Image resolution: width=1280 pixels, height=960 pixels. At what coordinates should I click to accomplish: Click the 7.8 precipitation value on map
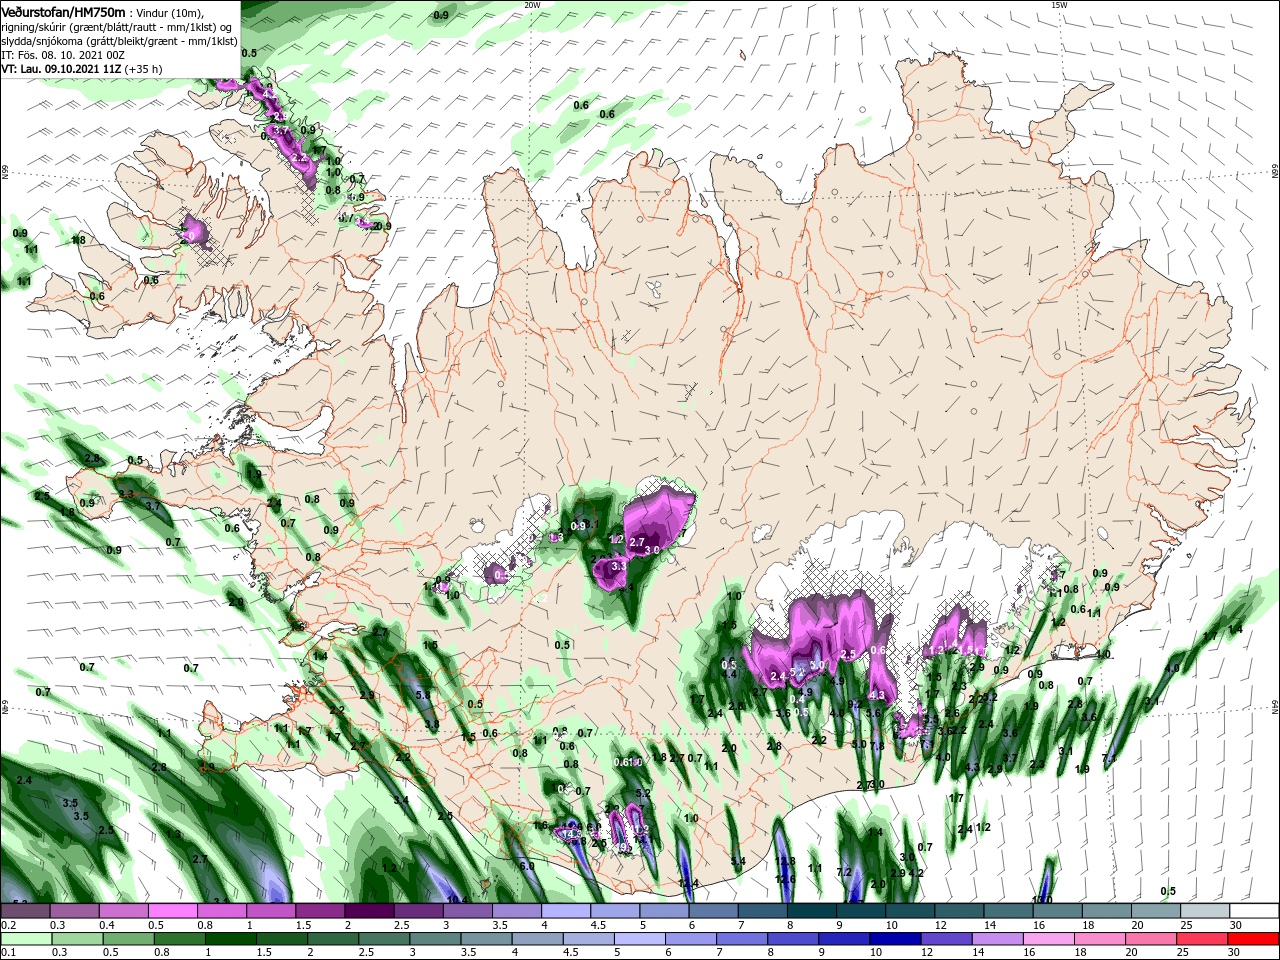point(876,745)
